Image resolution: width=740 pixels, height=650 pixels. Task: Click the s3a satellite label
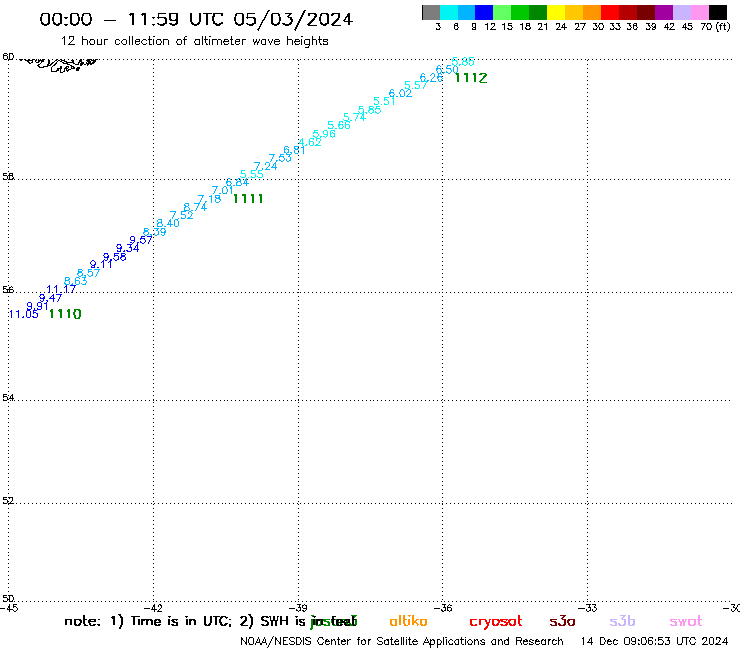click(x=562, y=622)
